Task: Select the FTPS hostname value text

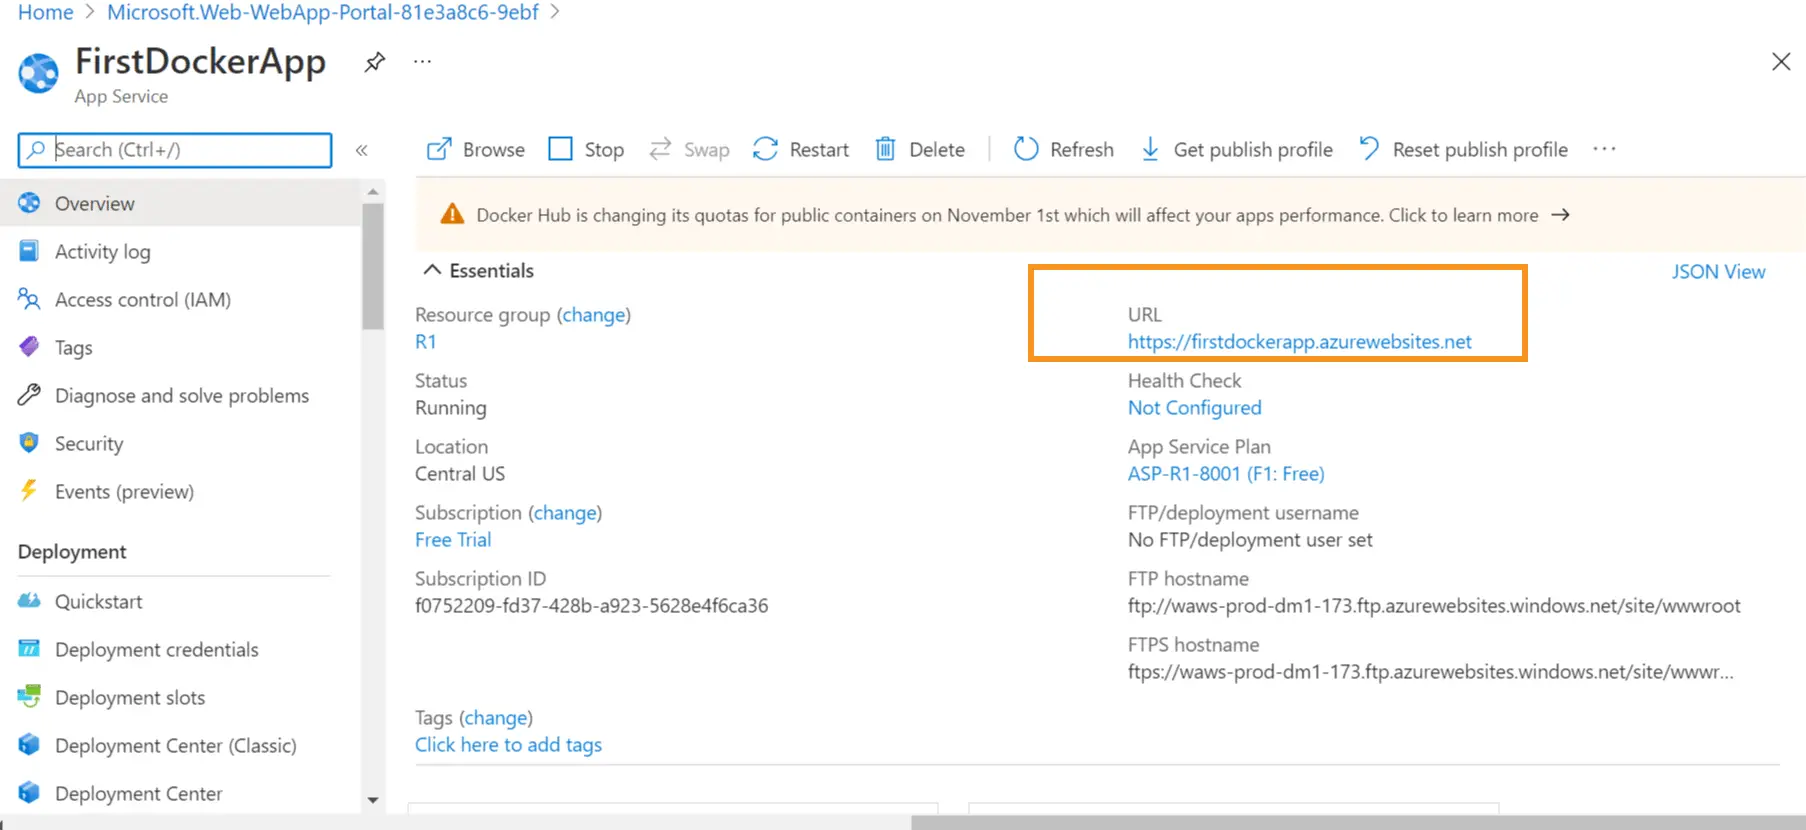Action: (1431, 671)
